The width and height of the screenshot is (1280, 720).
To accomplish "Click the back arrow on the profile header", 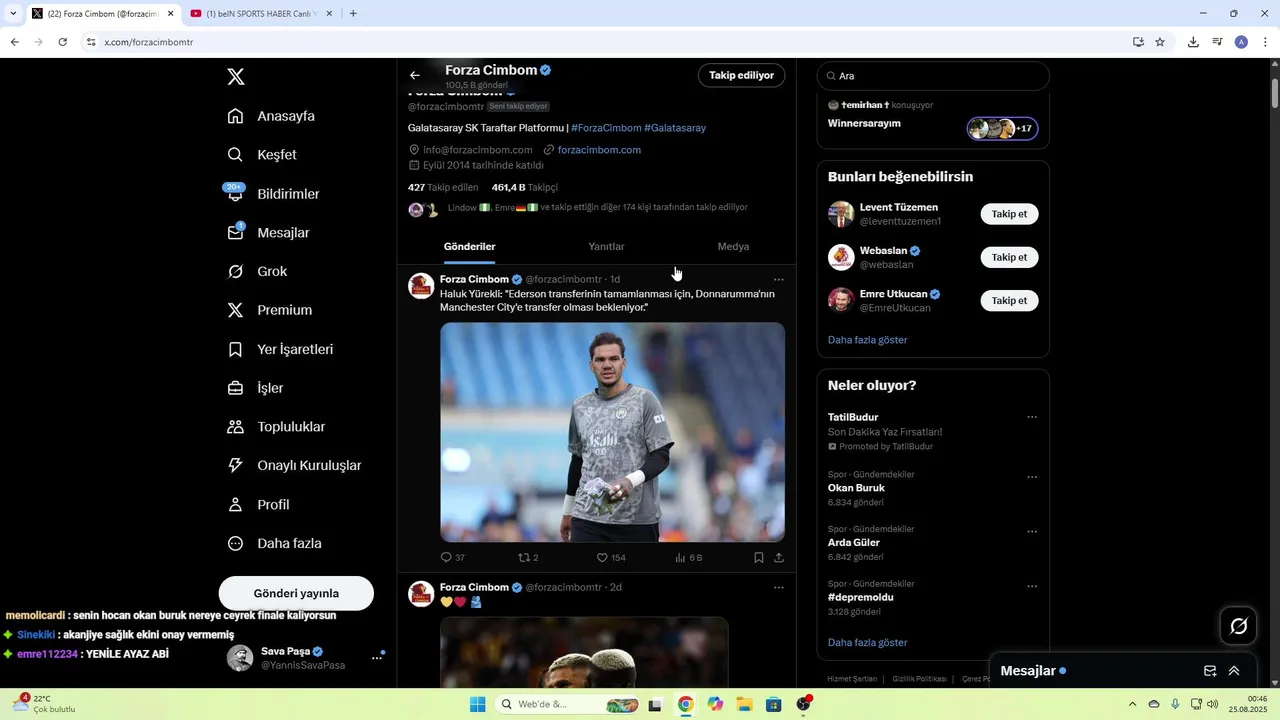I will 415,76.
